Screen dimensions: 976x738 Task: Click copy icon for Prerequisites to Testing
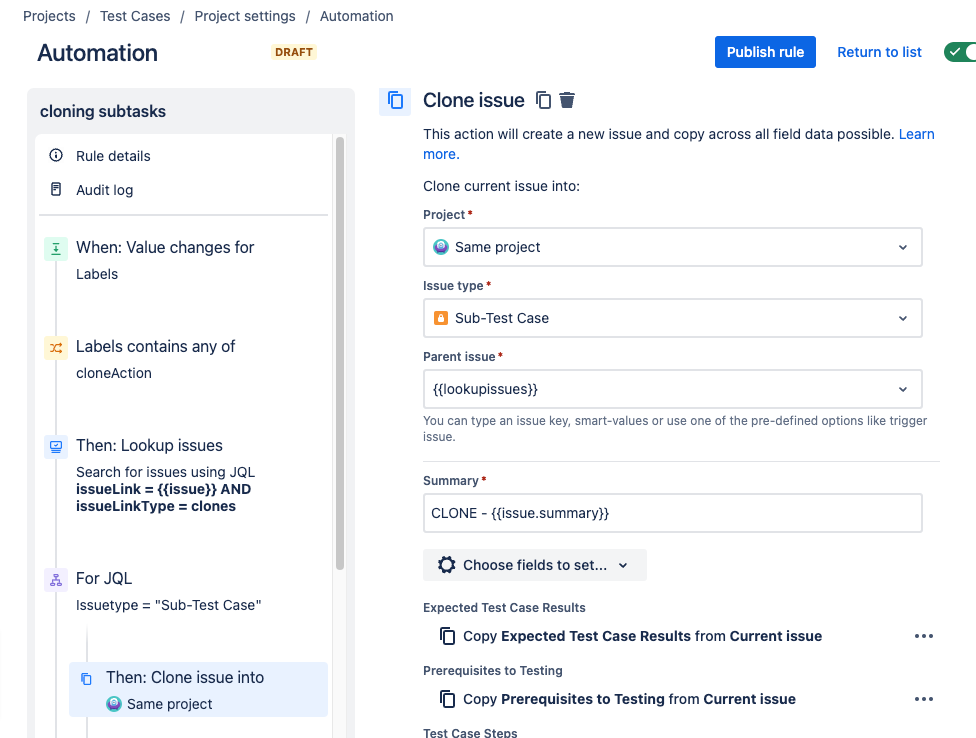click(447, 699)
